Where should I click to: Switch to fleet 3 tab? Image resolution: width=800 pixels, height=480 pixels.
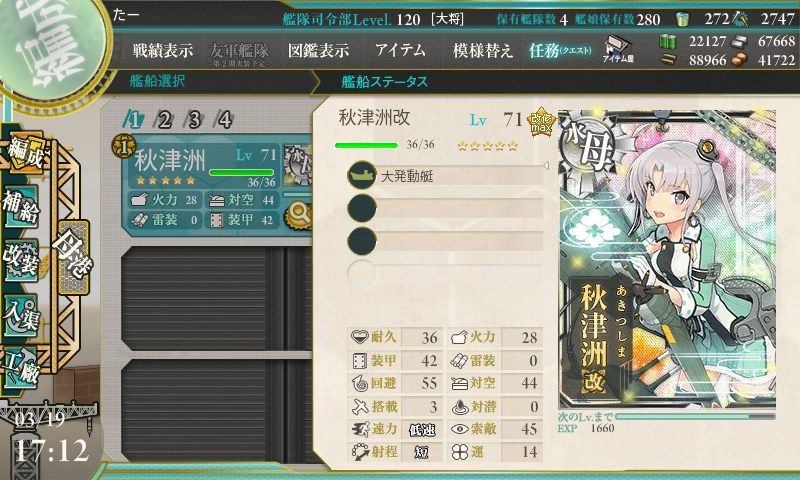point(194,120)
